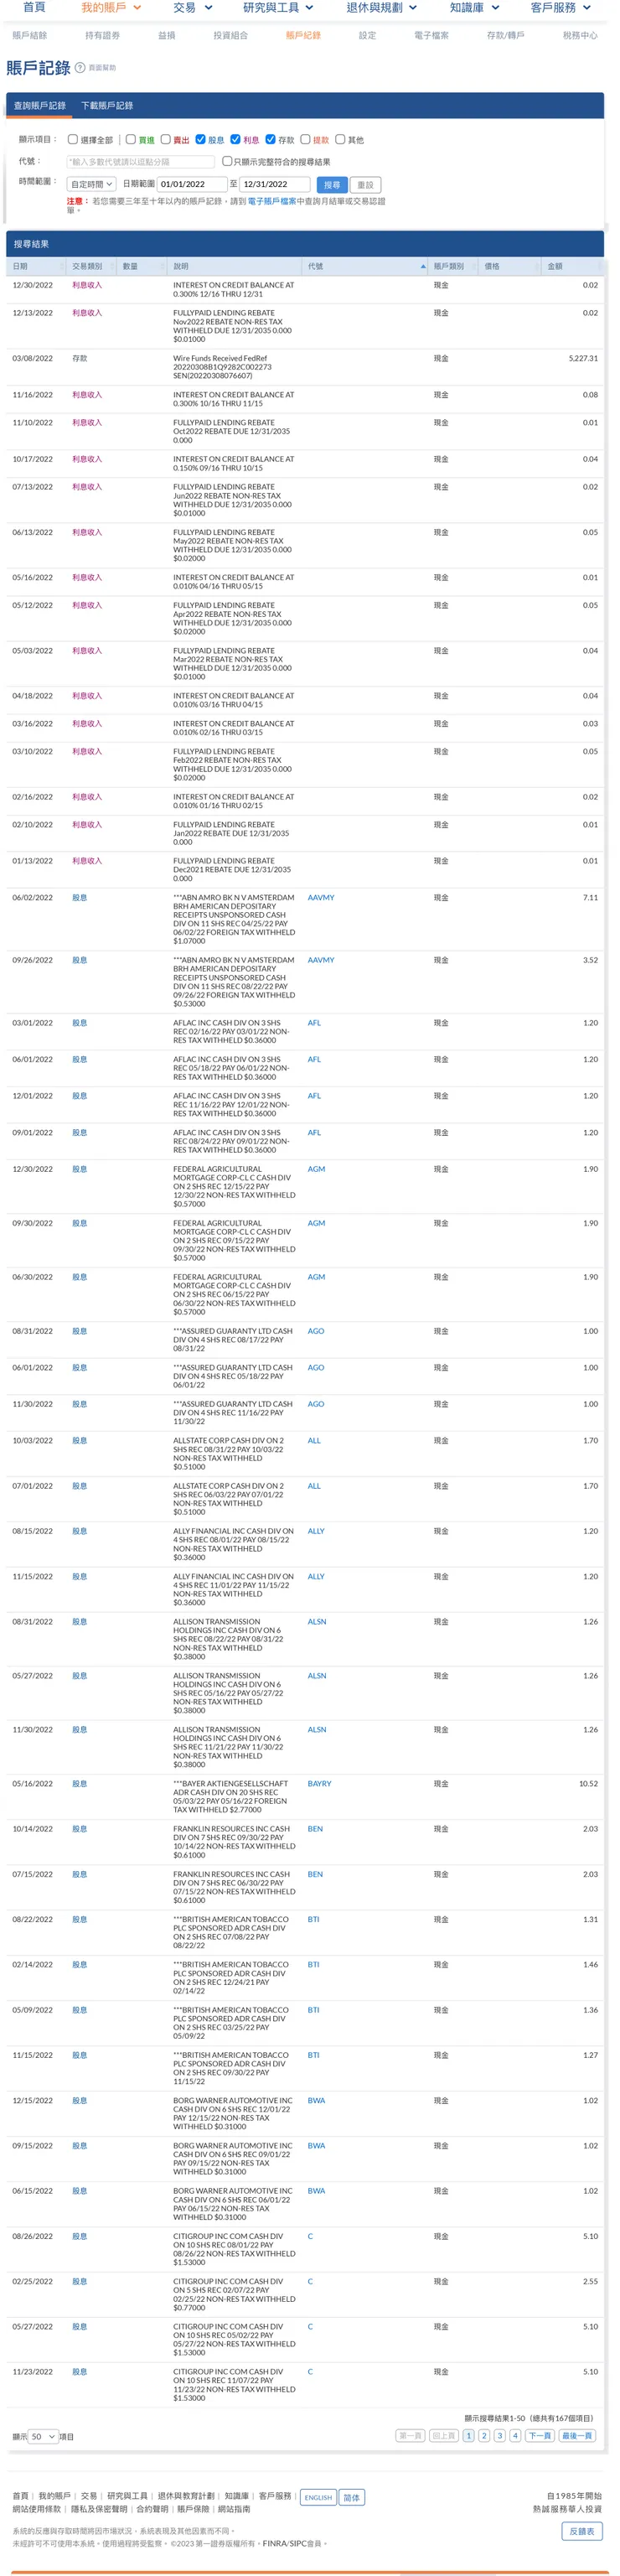The height and width of the screenshot is (2576, 620).
Task: Click the sort arrow in 代號 column header
Action: click(423, 267)
